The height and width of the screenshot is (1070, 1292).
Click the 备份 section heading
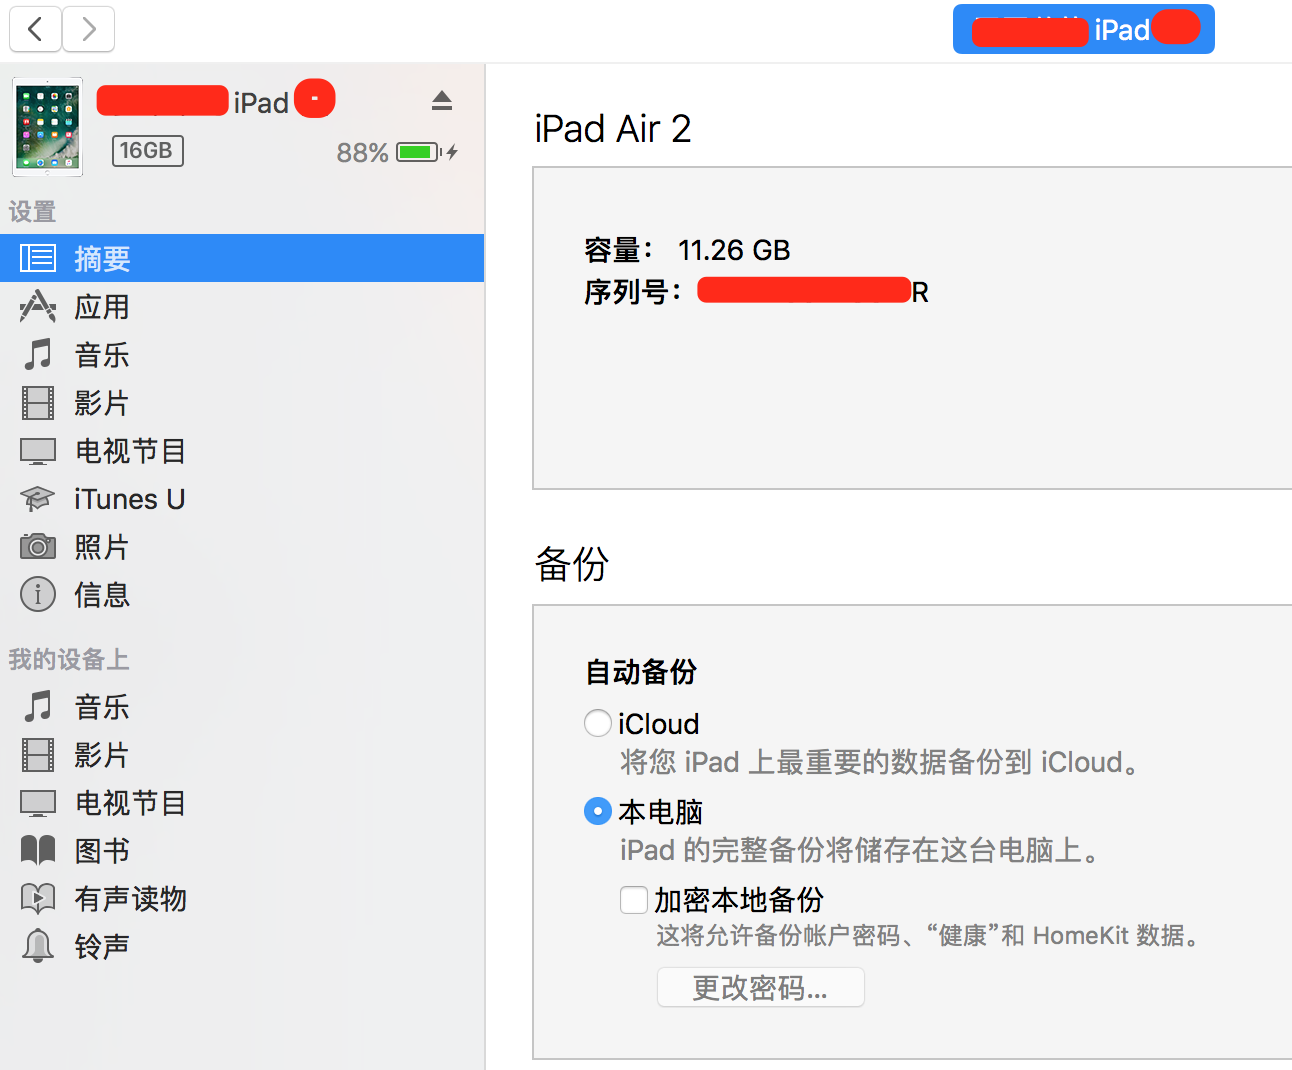click(572, 564)
